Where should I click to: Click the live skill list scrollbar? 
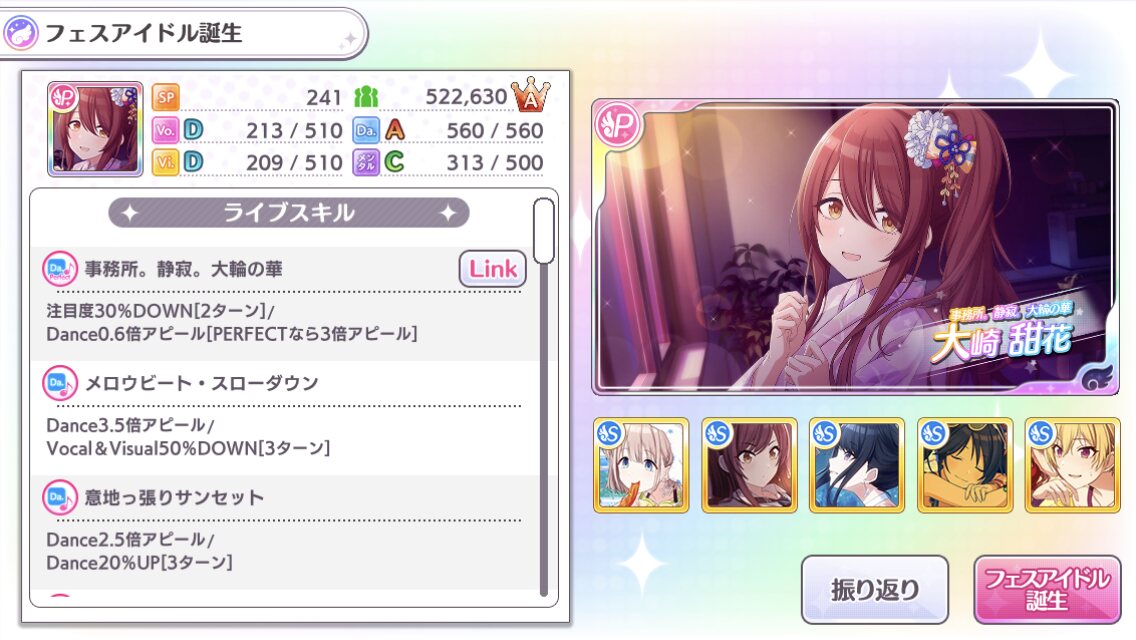point(543,397)
